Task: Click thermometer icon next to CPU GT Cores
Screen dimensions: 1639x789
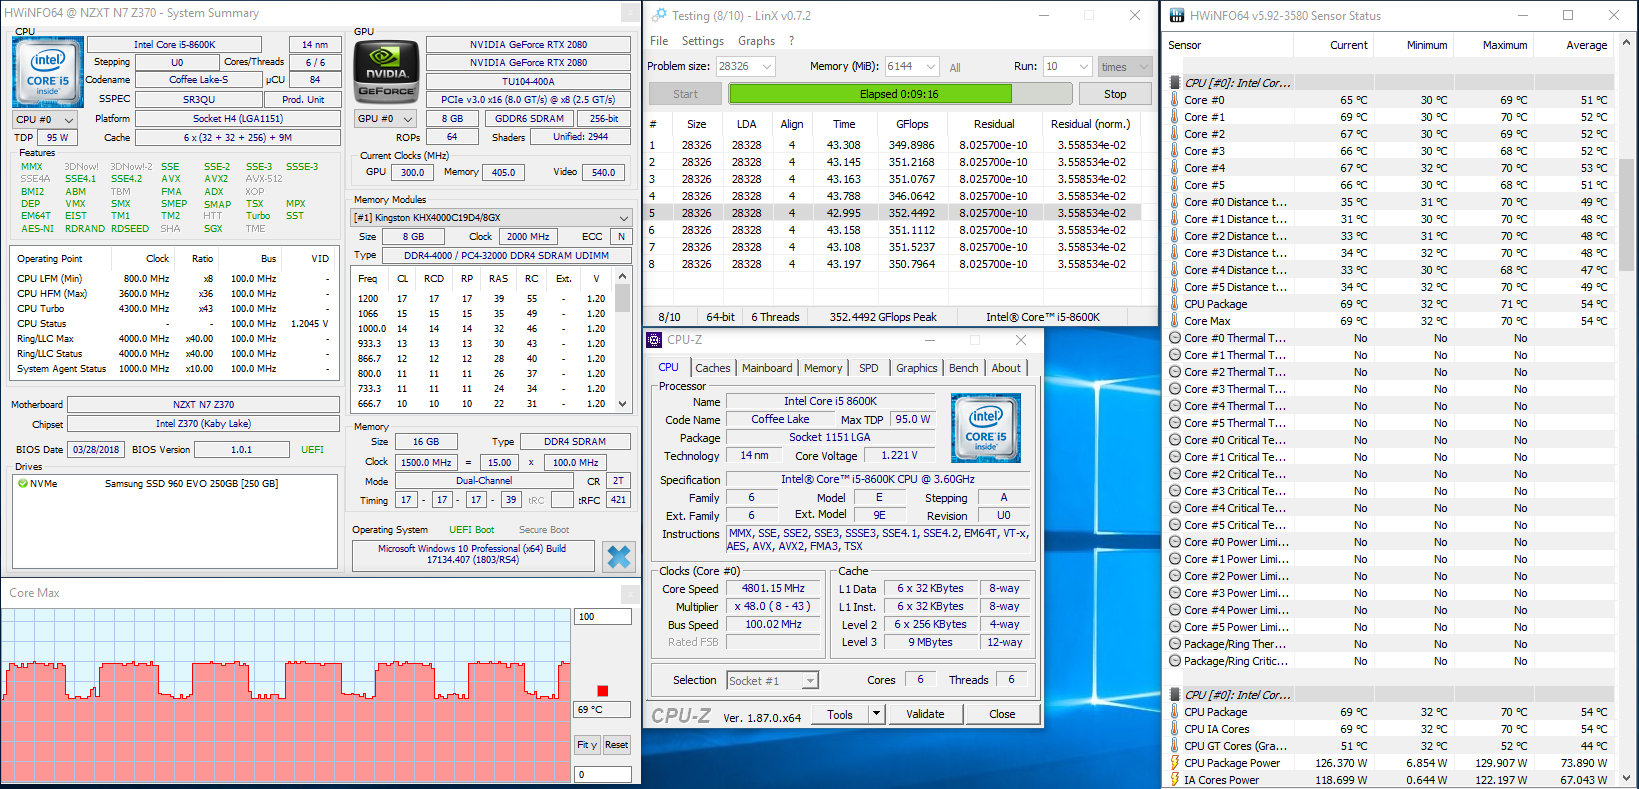Action: [1175, 746]
